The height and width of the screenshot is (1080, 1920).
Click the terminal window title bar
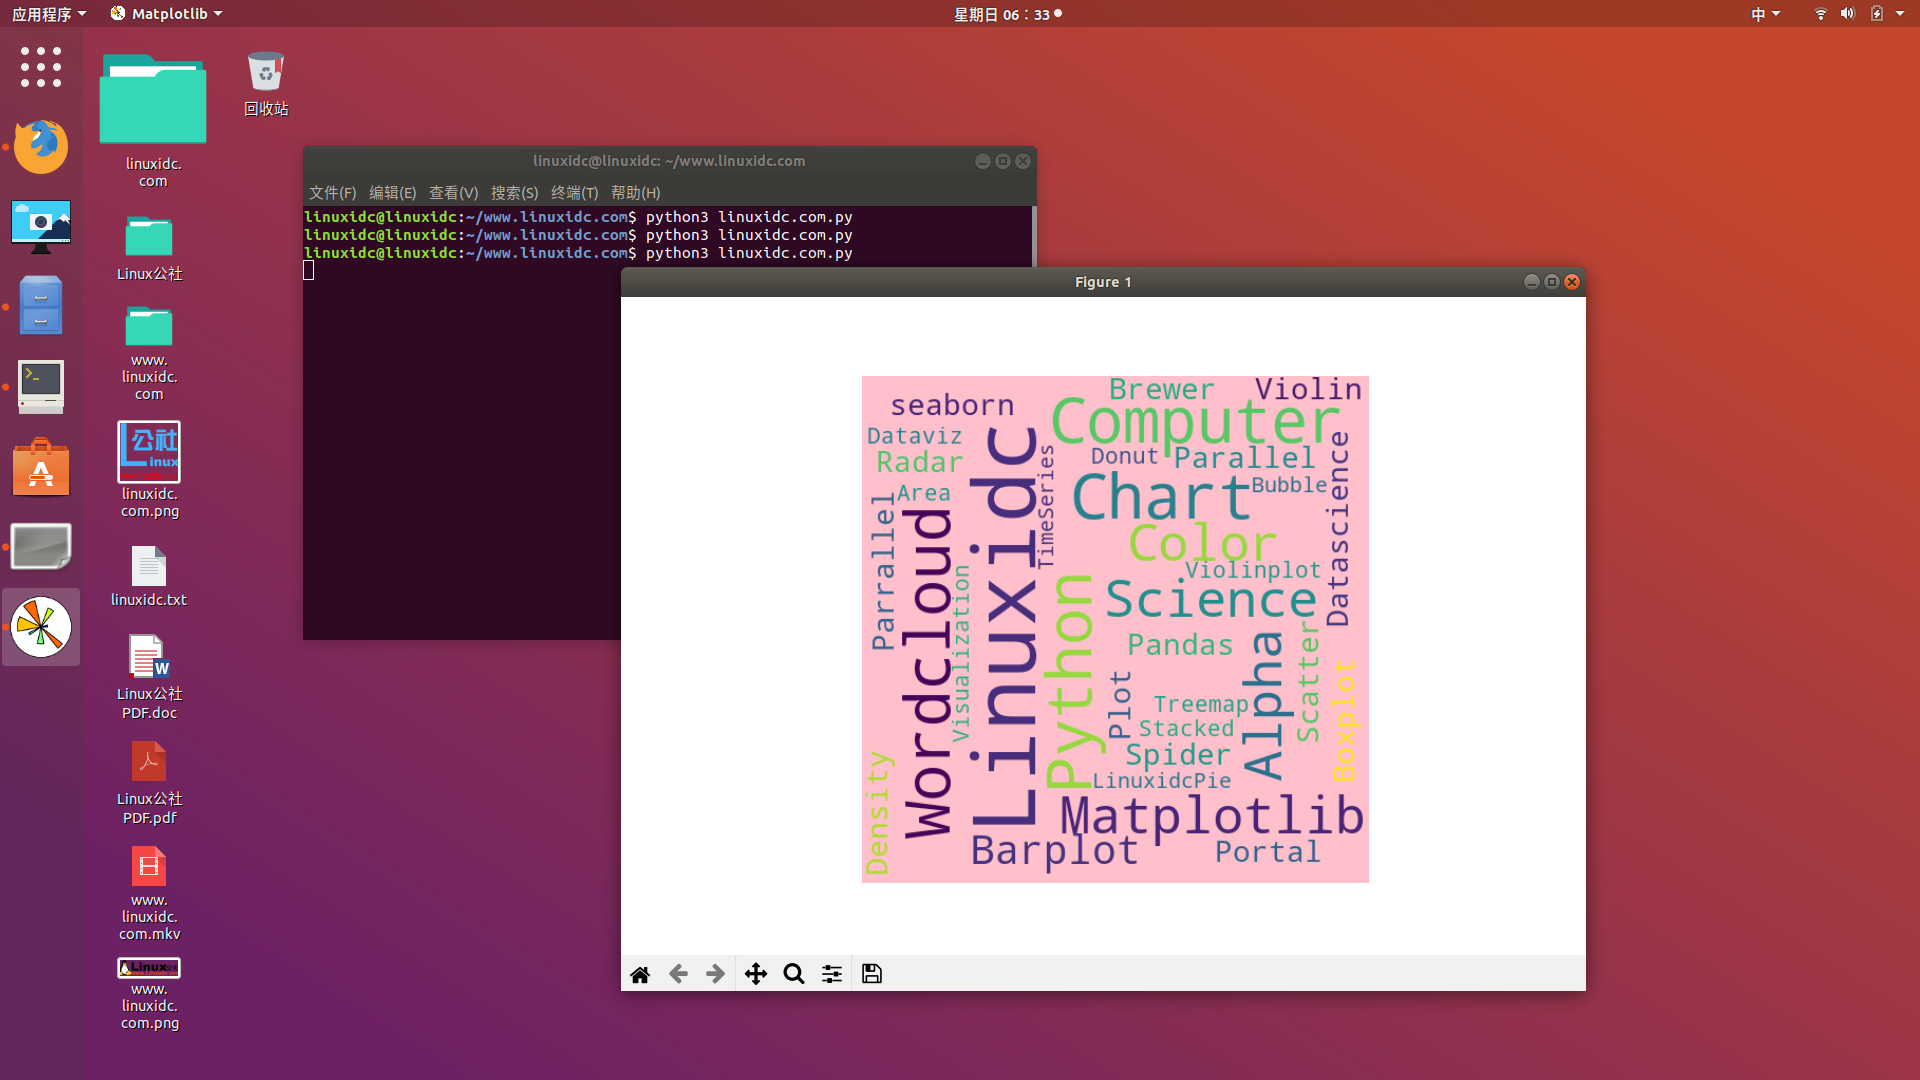669,161
